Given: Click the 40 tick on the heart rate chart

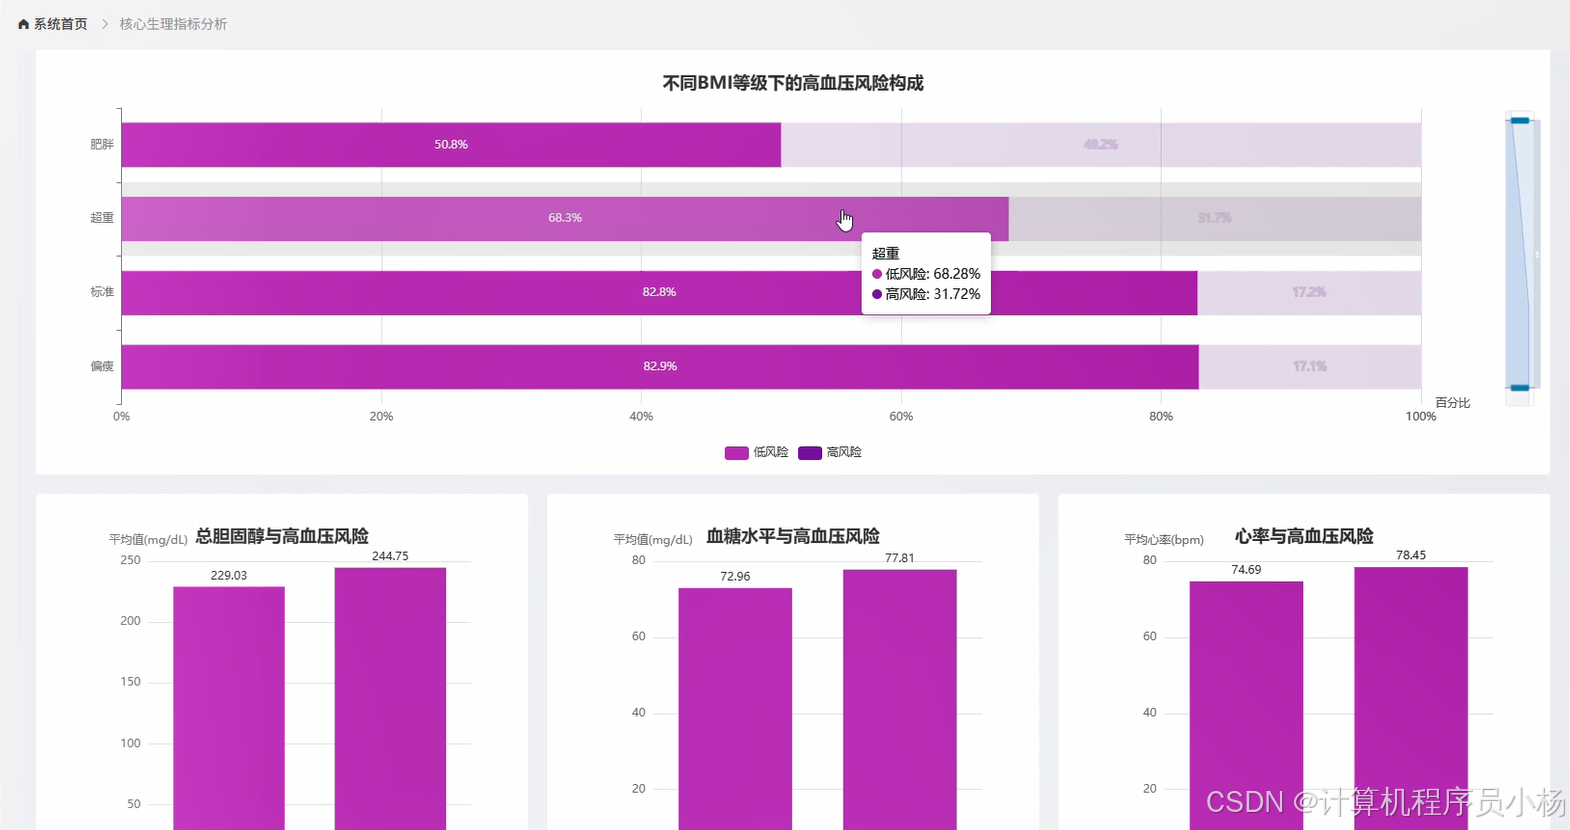Looking at the screenshot, I should pyautogui.click(x=1150, y=713).
